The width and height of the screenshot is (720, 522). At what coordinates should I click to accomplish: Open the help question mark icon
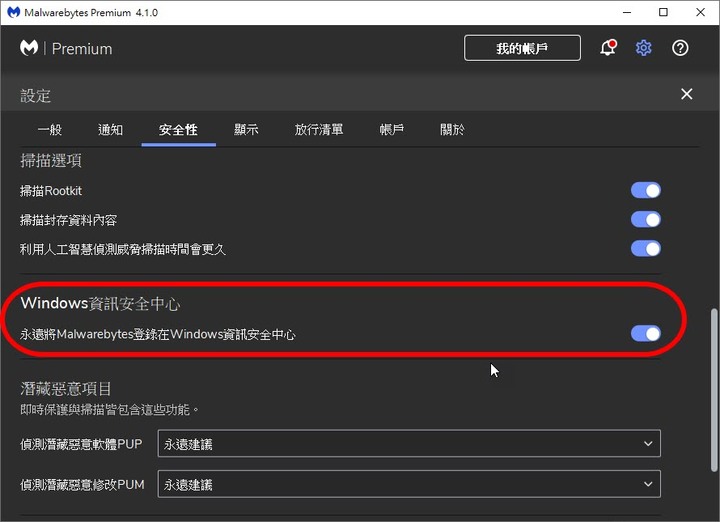tap(680, 48)
